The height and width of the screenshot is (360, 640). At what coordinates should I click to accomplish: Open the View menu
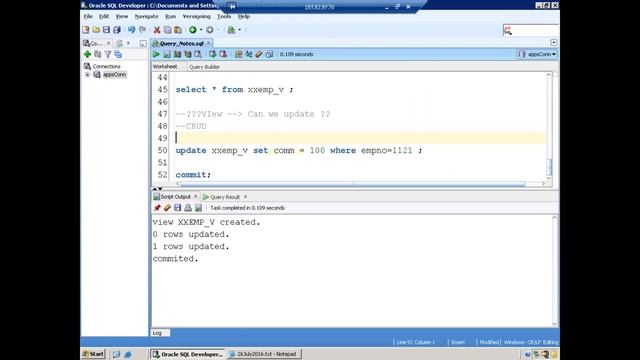[x=122, y=16]
